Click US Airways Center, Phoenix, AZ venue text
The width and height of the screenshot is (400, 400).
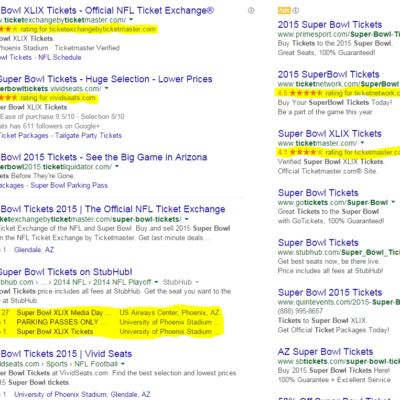(169, 313)
